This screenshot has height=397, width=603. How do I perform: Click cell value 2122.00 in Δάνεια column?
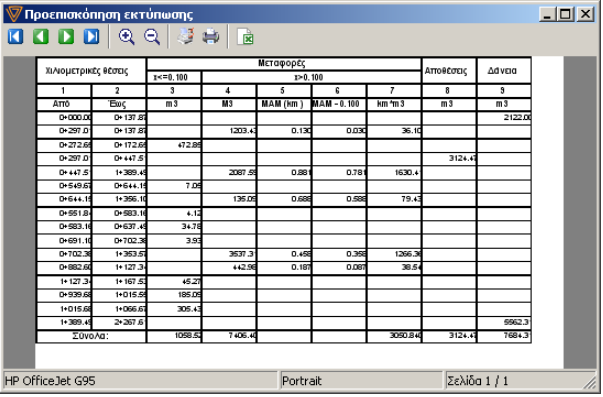[x=517, y=118]
